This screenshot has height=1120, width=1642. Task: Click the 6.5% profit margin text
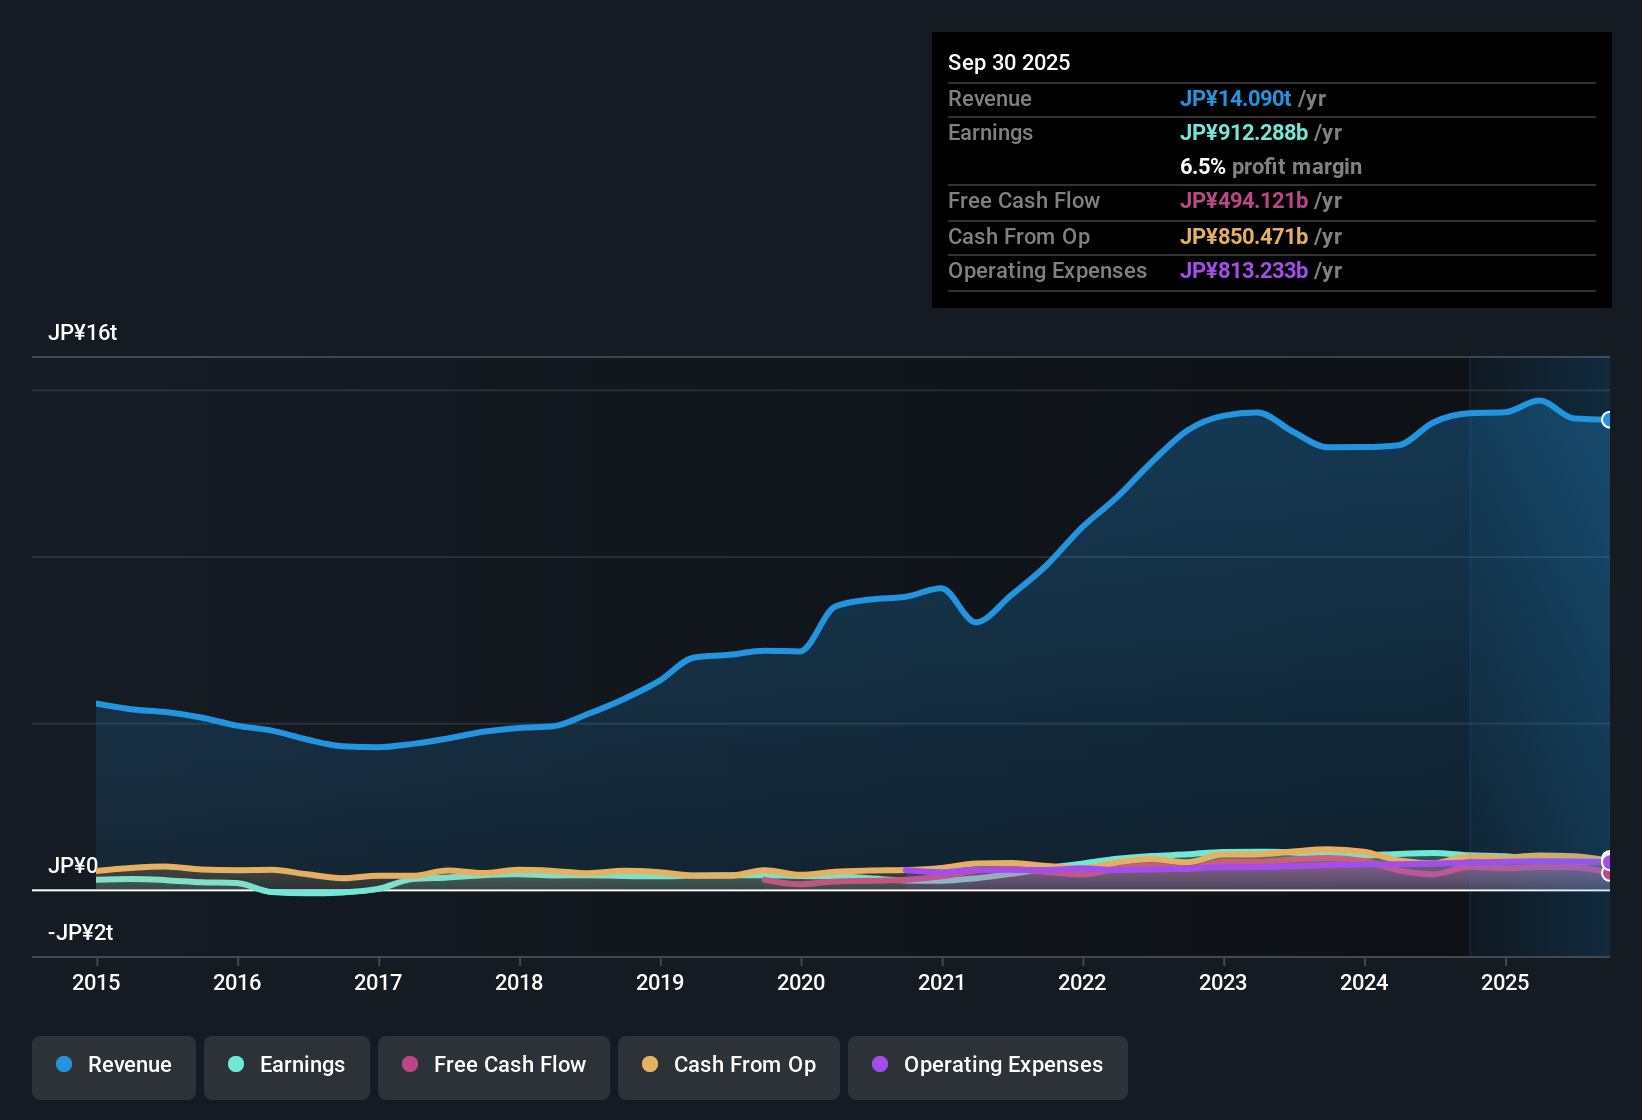coord(1270,167)
